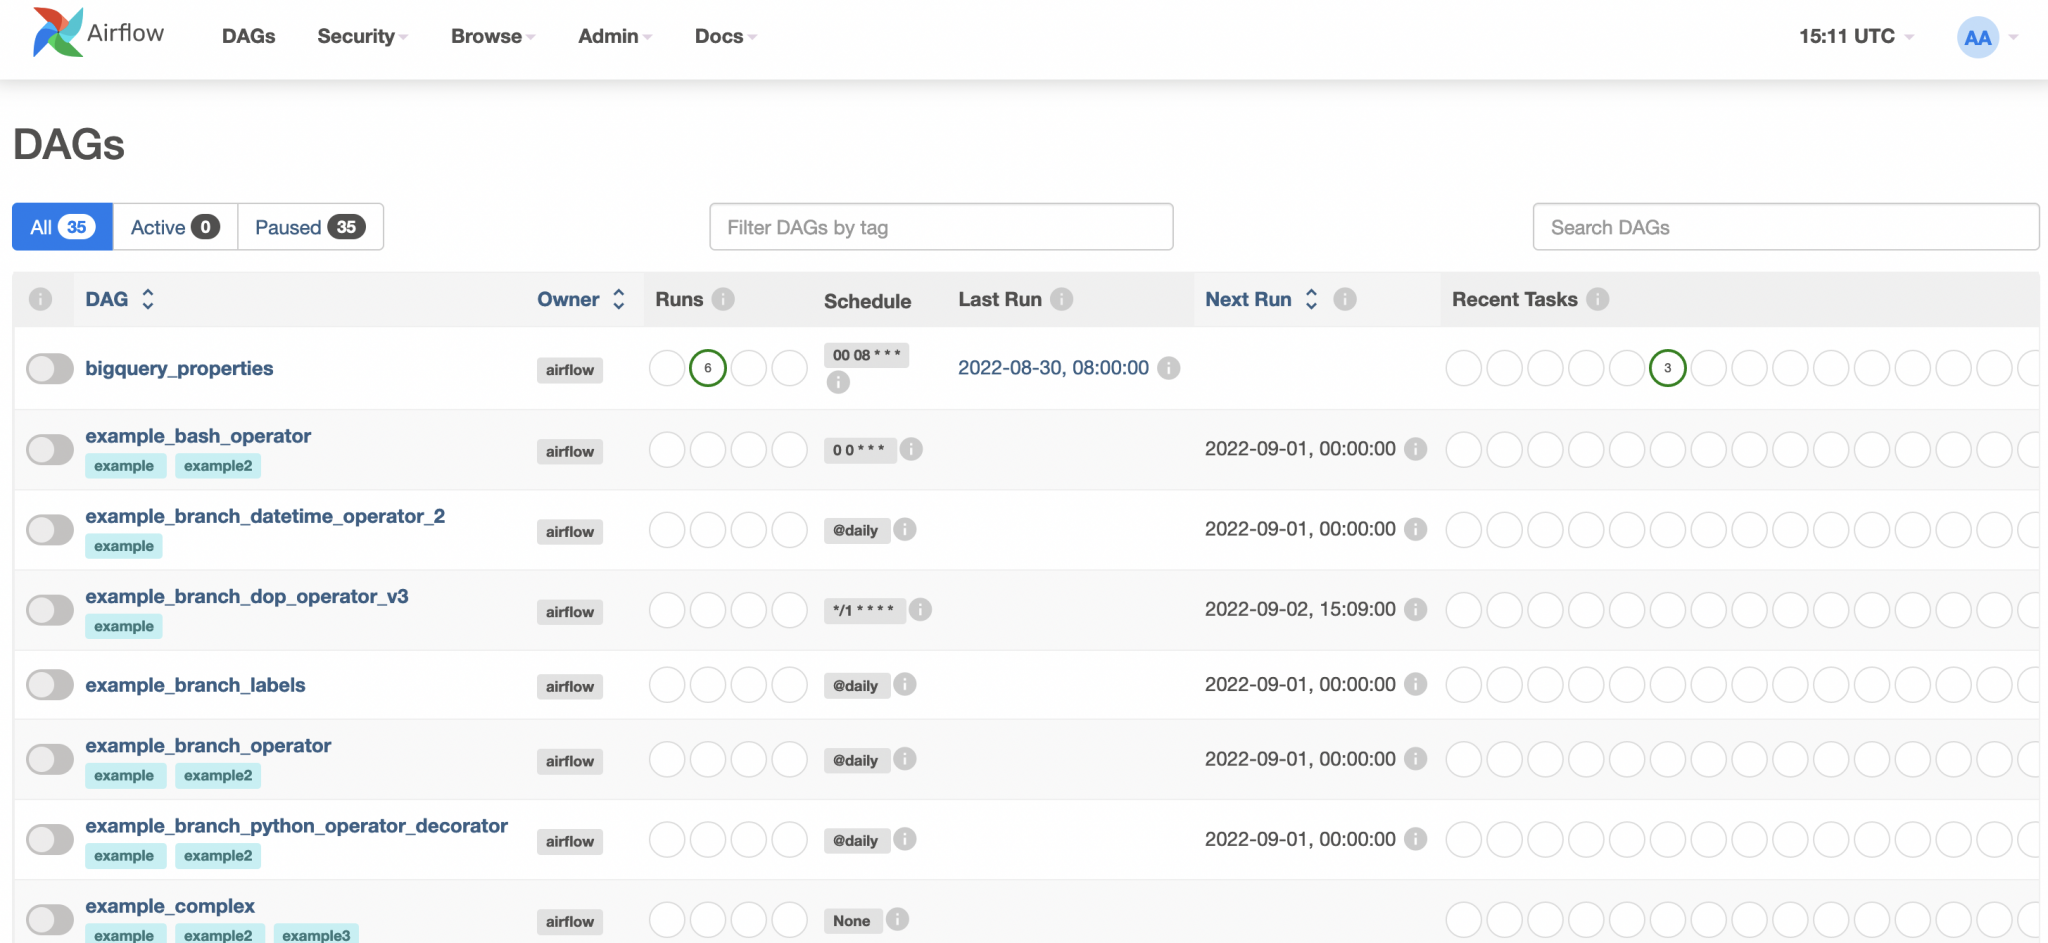
Task: Toggle on the example_complex DAG
Action: [x=50, y=918]
